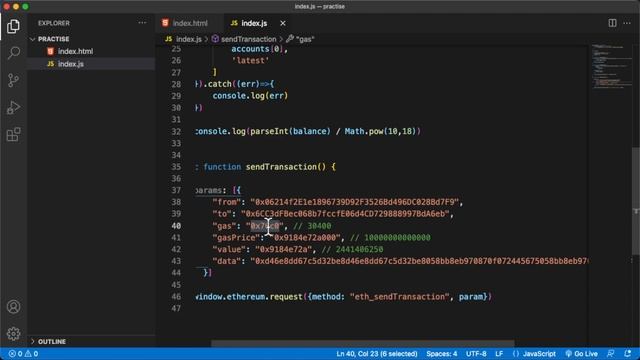Image resolution: width=640 pixels, height=360 pixels.
Task: Collapse the PRACTISE folder section
Action: (53, 39)
